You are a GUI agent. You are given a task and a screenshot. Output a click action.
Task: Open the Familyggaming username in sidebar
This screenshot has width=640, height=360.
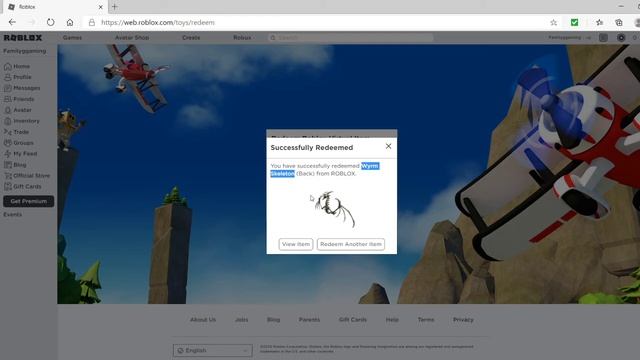[24, 51]
